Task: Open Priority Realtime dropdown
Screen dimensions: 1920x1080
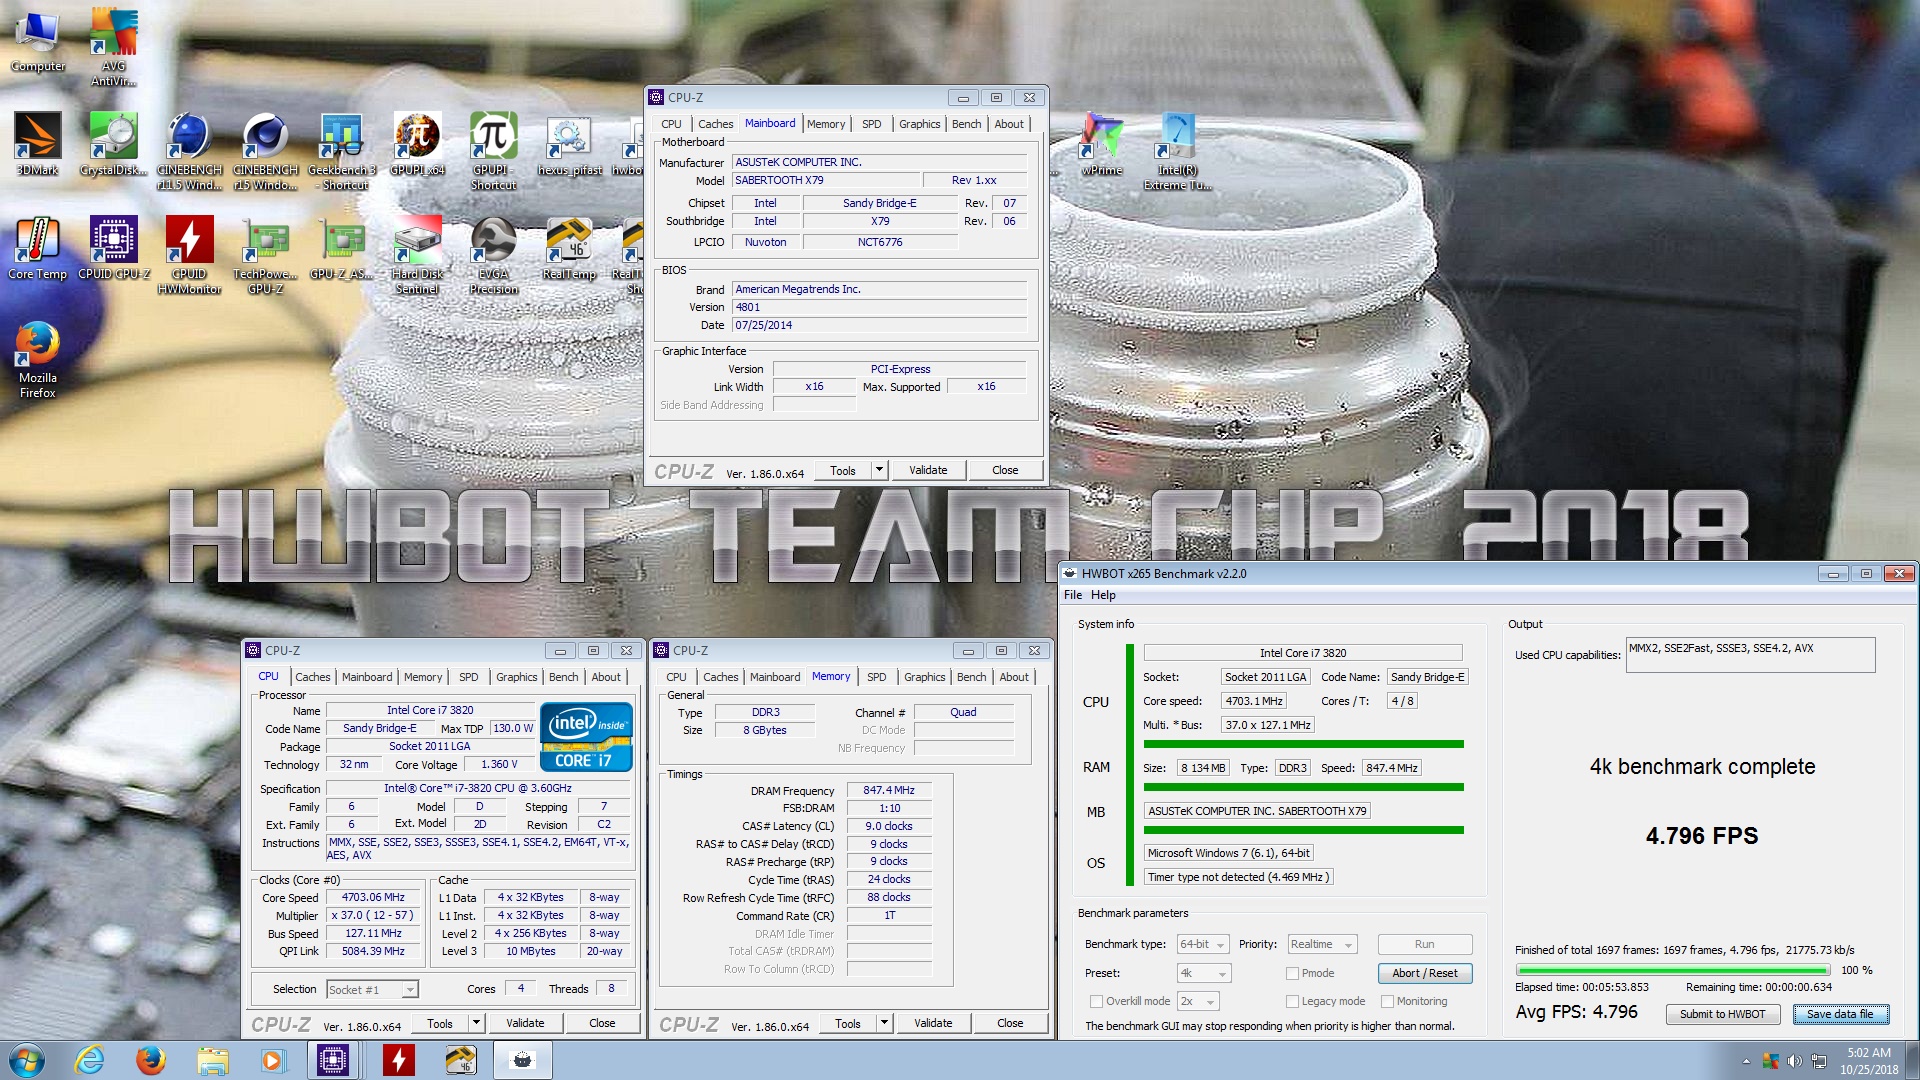Action: coord(1321,944)
